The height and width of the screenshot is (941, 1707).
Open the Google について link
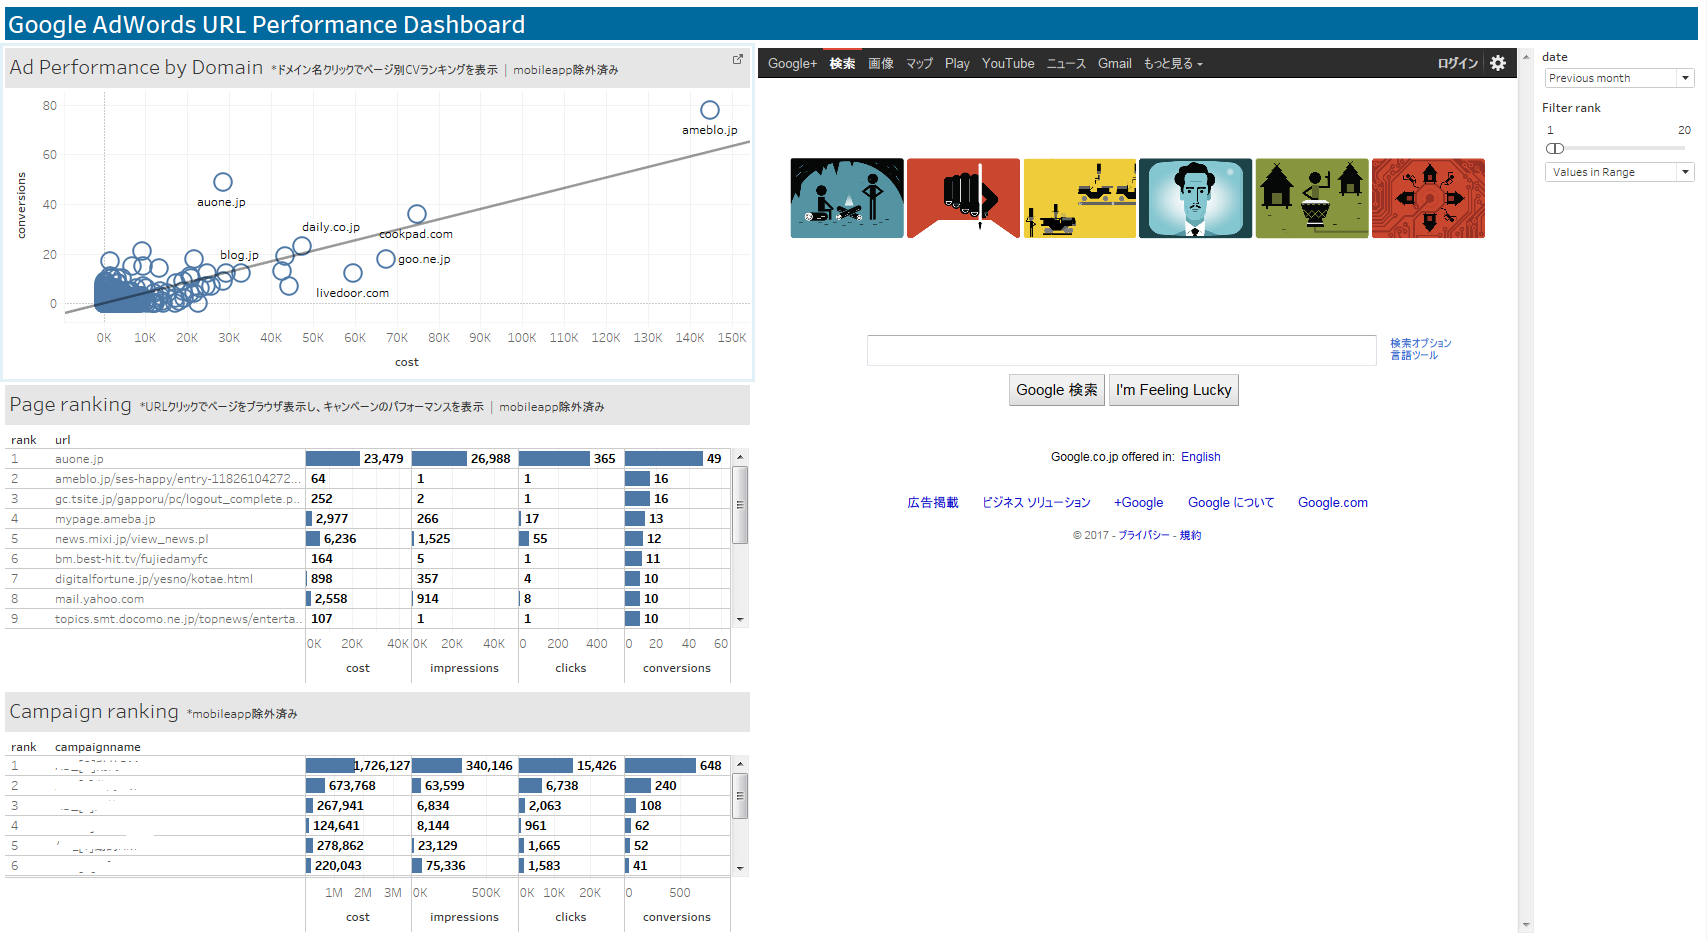(1231, 503)
